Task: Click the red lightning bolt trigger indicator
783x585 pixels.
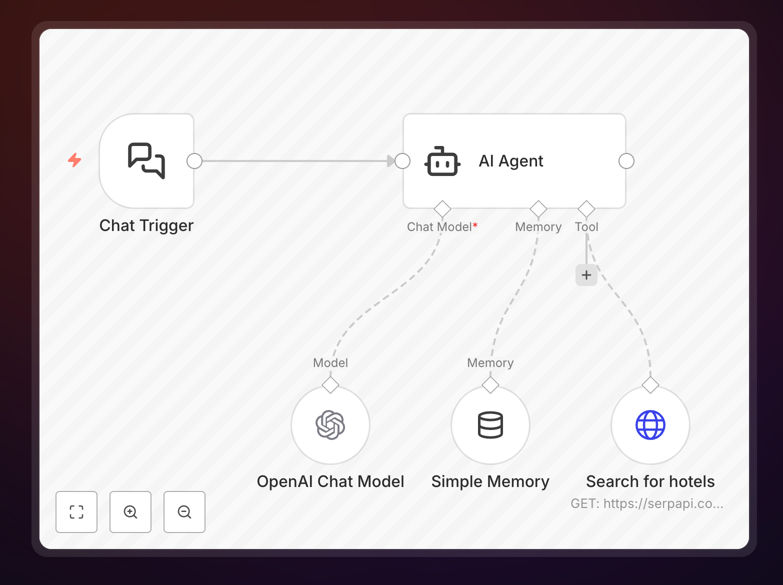Action: [x=74, y=160]
